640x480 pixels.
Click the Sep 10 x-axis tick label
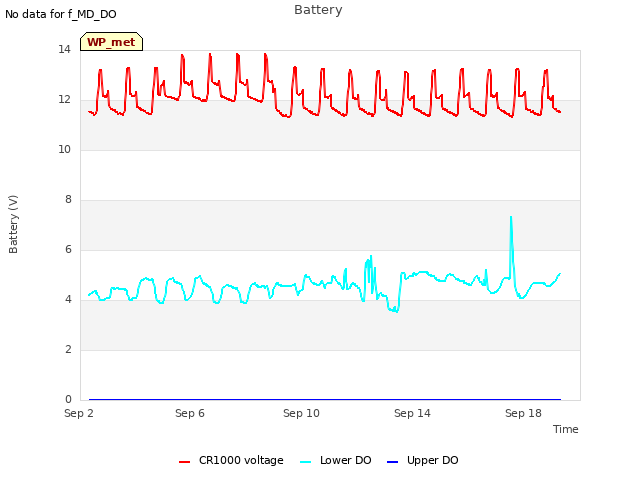[x=301, y=413]
